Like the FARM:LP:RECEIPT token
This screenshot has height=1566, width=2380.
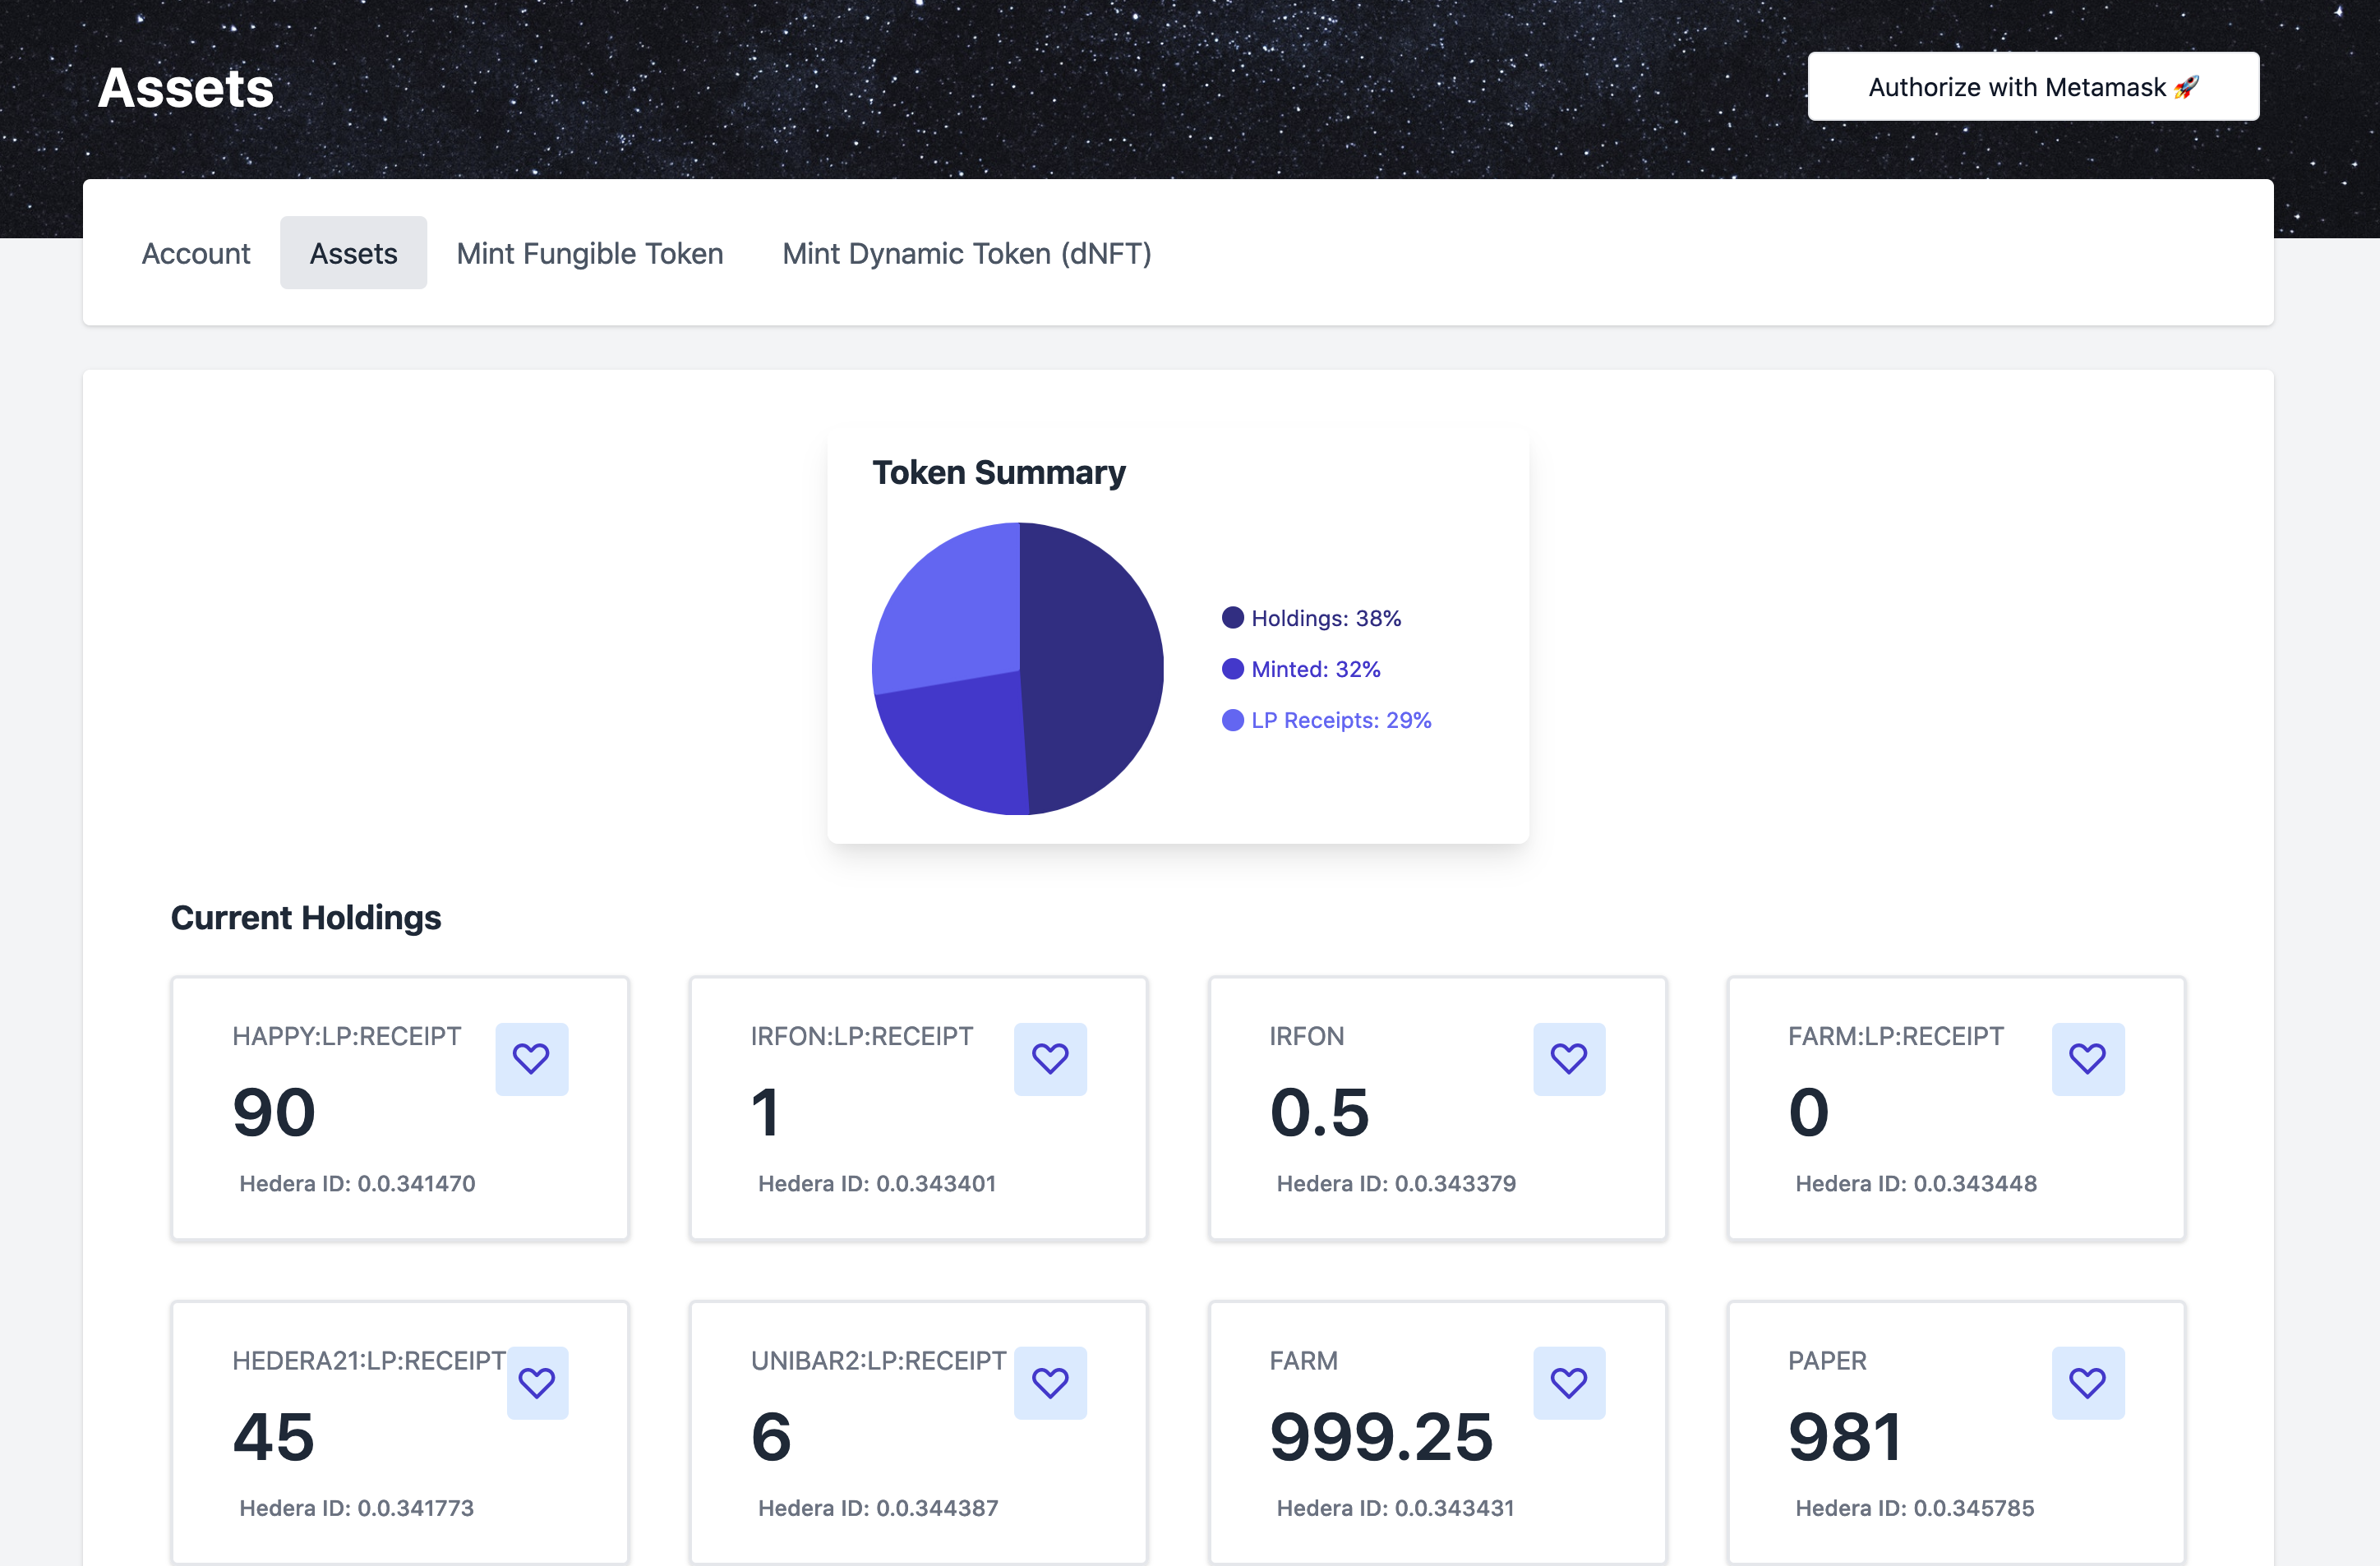point(2087,1058)
